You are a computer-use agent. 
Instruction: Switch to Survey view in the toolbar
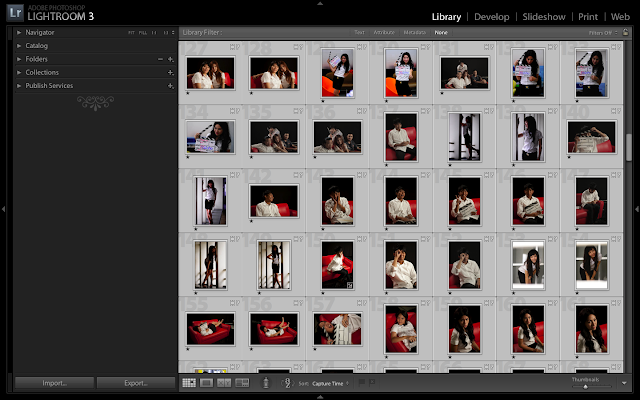[242, 383]
